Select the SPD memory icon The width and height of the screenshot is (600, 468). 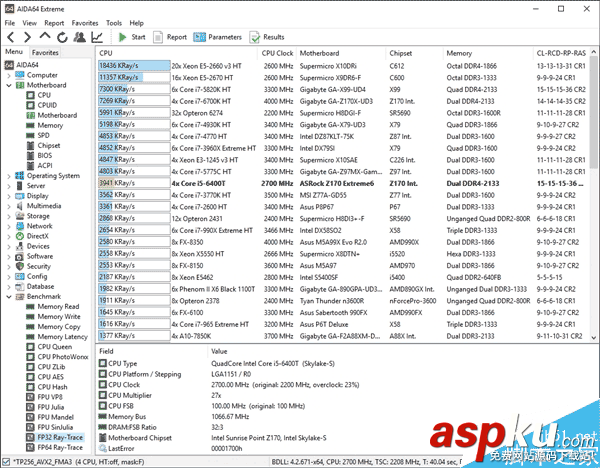pyautogui.click(x=31, y=135)
